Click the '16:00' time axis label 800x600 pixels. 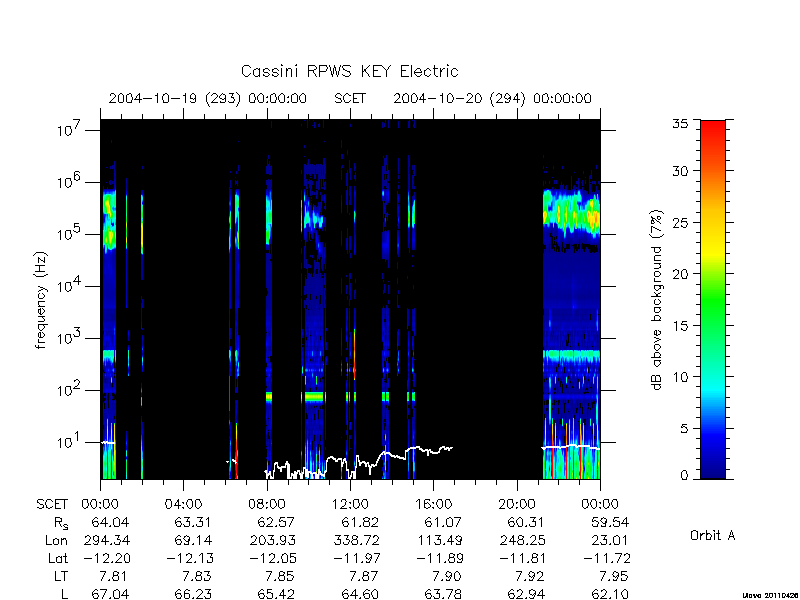click(x=433, y=504)
